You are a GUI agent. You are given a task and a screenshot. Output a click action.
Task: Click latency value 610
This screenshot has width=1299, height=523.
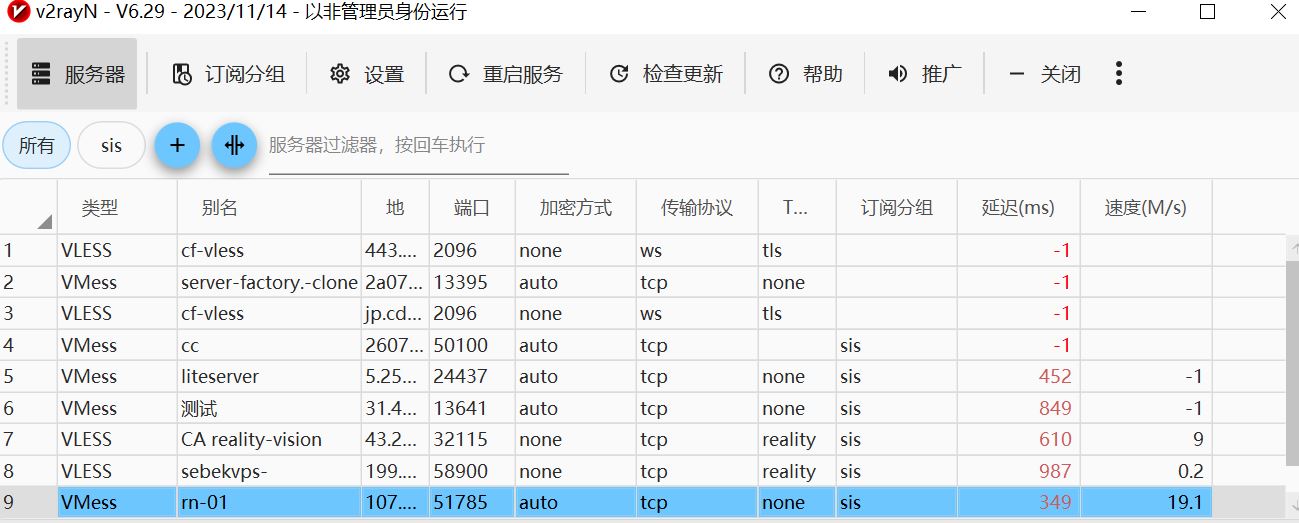pyautogui.click(x=1055, y=440)
